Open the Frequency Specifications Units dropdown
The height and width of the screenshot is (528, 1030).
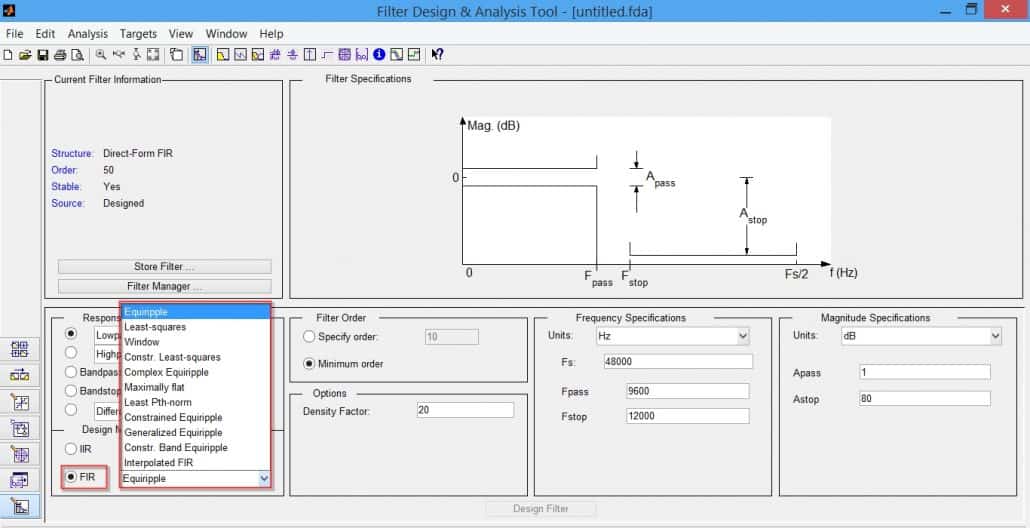[x=743, y=336]
